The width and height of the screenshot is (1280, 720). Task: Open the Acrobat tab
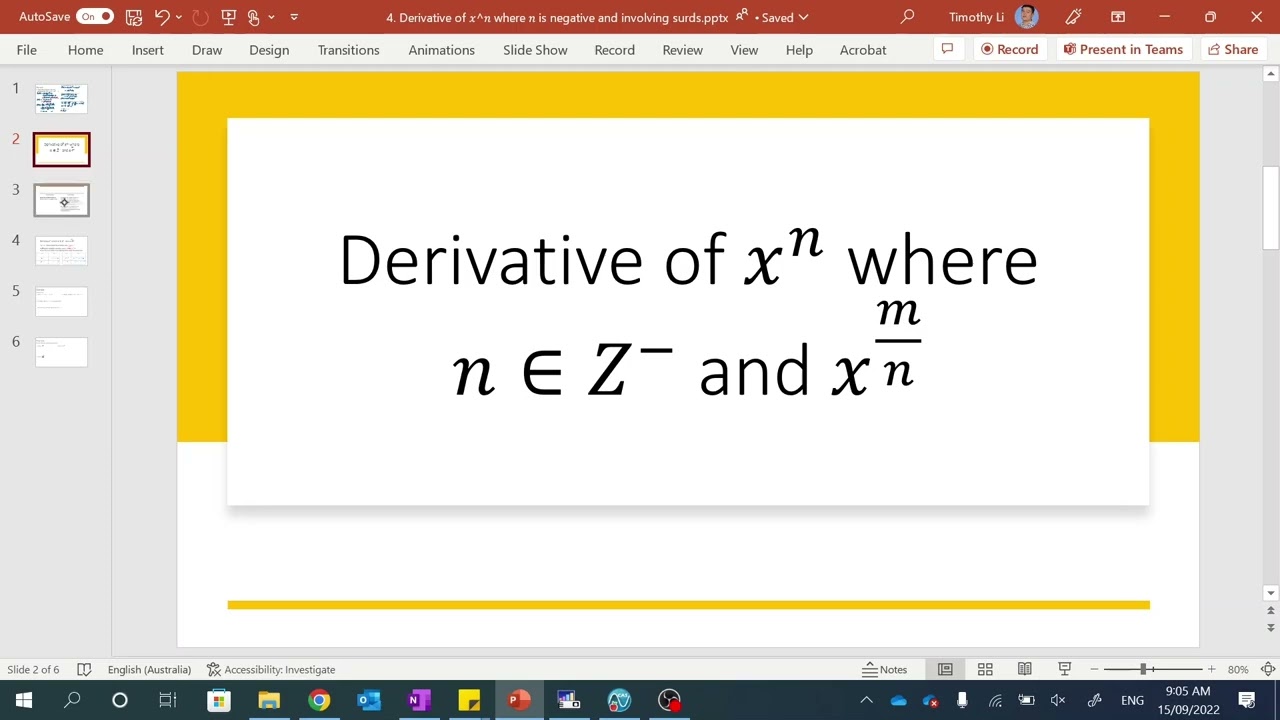863,50
